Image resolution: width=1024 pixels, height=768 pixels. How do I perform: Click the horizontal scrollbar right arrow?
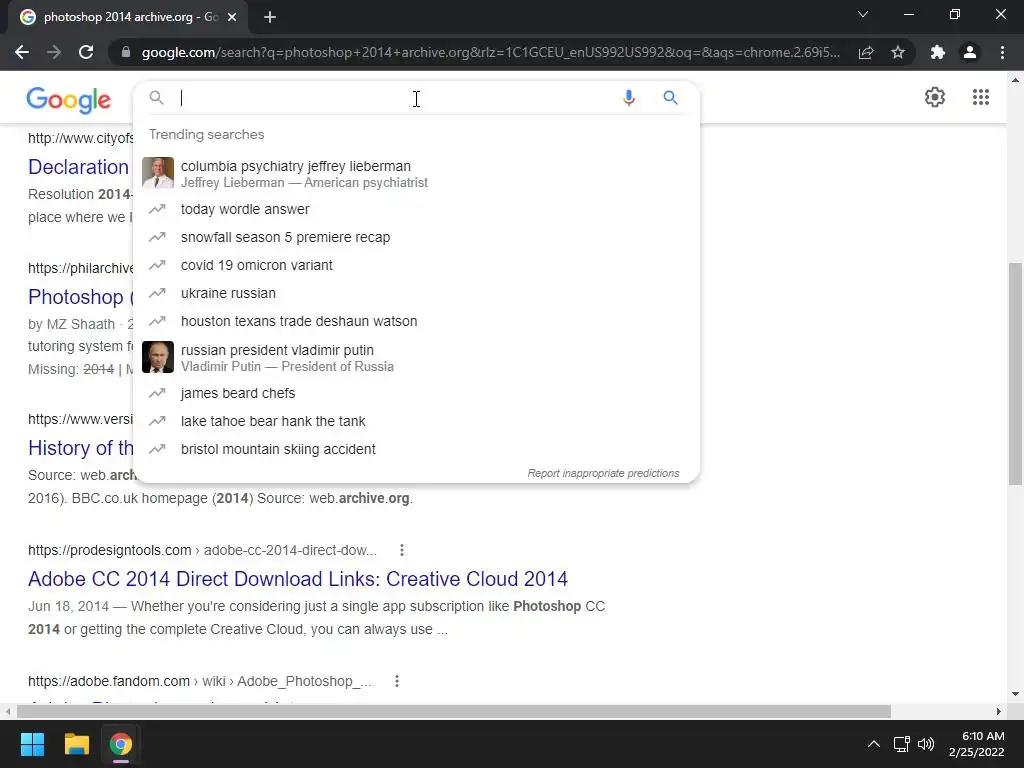(x=999, y=711)
